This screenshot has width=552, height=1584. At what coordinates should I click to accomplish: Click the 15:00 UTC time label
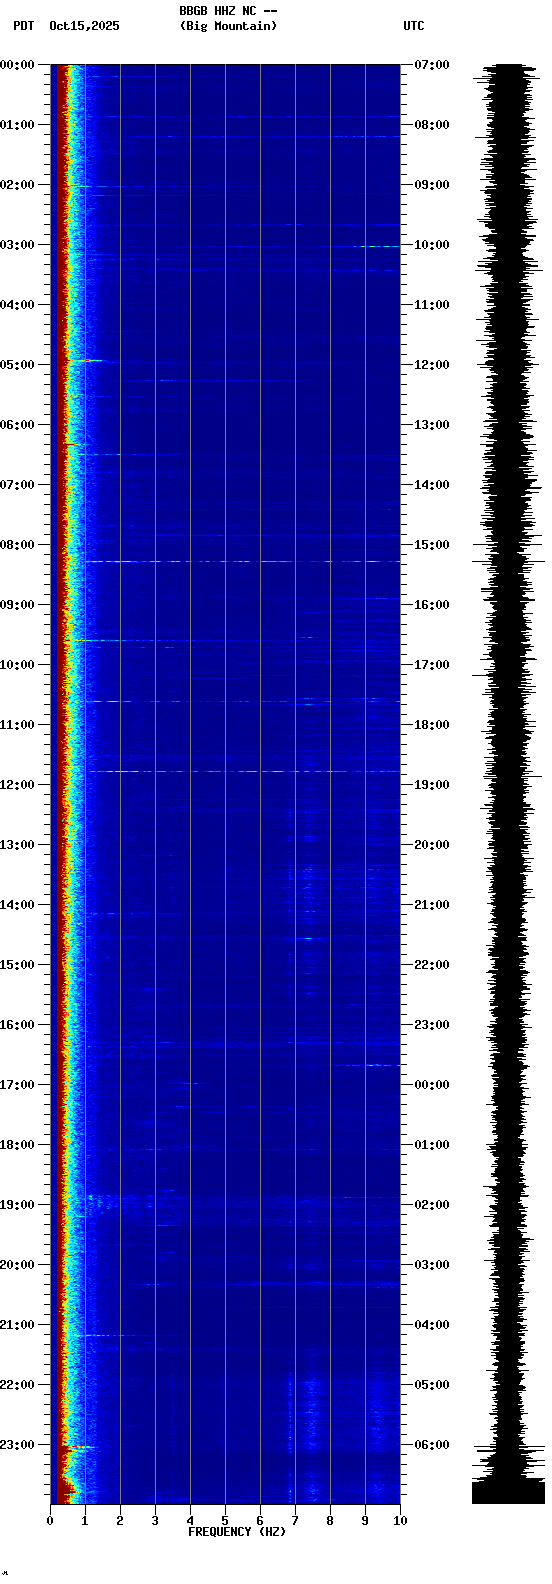coord(432,545)
